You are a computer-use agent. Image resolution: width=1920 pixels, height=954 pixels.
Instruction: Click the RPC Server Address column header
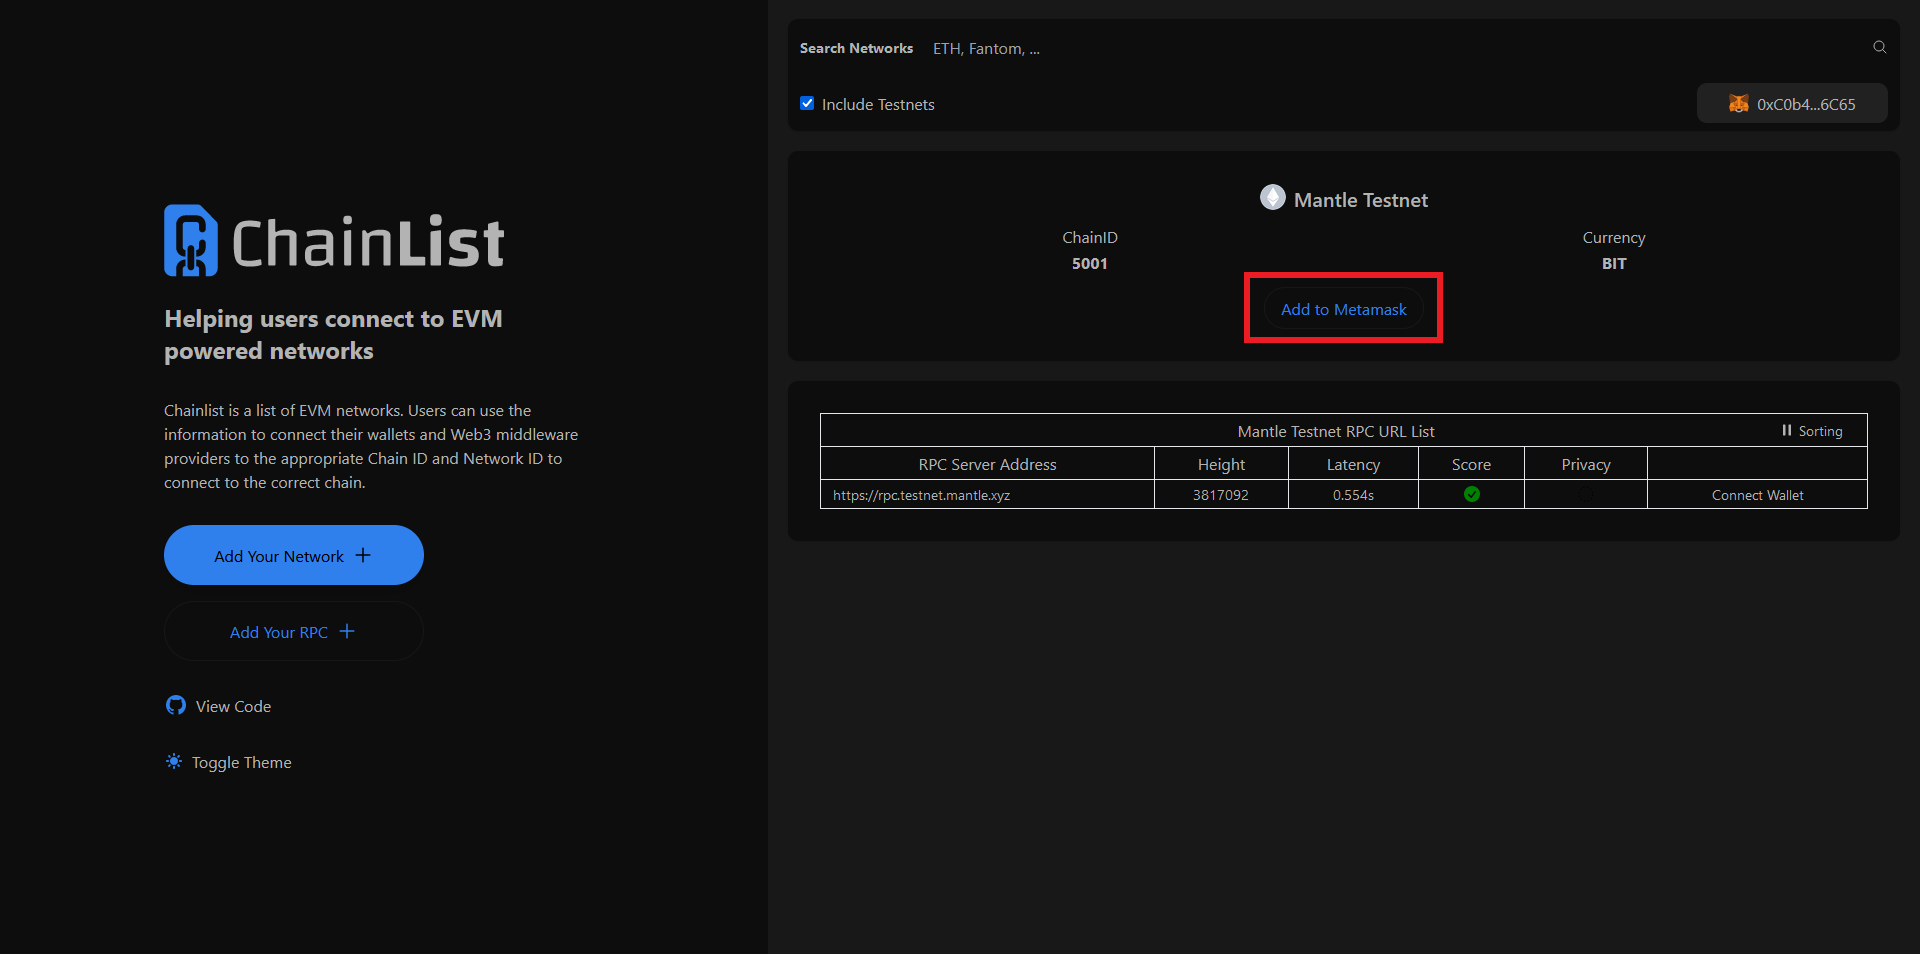coord(986,464)
